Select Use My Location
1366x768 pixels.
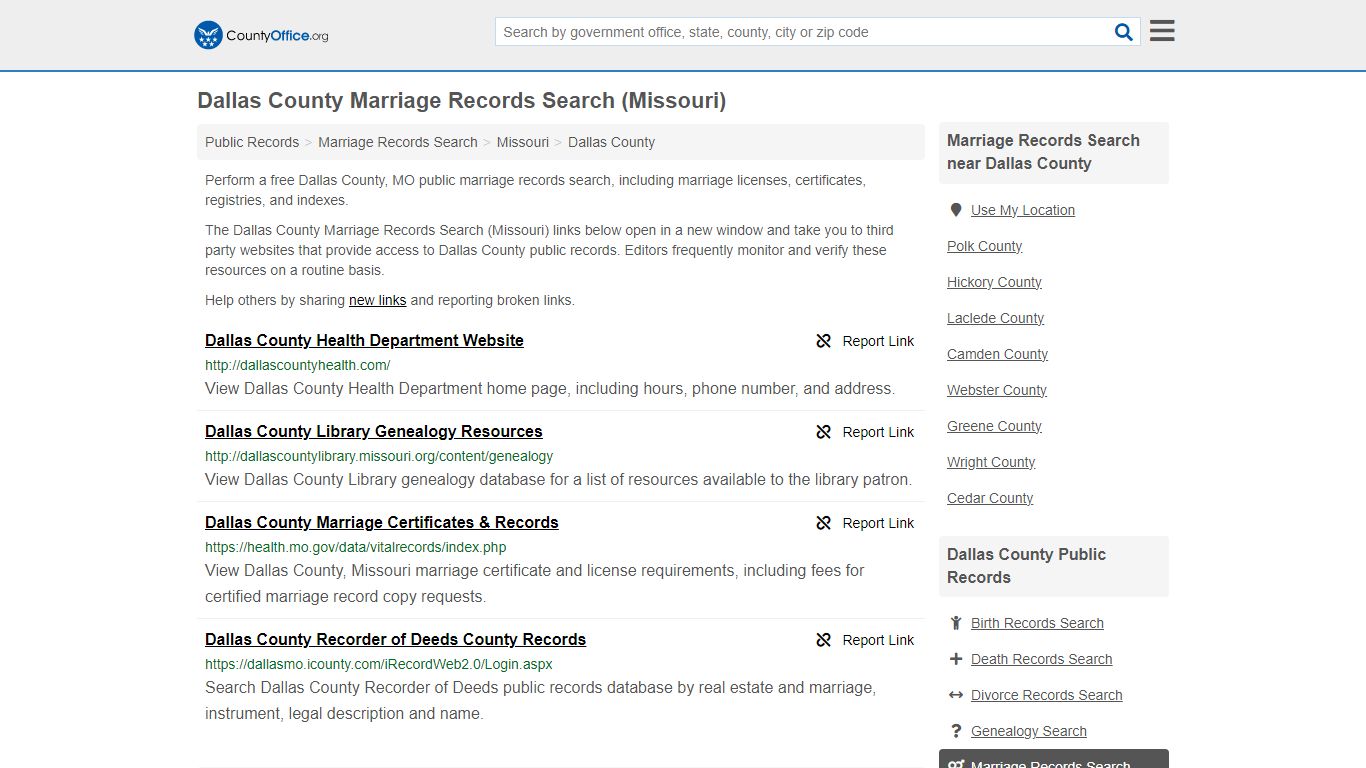(x=1023, y=210)
